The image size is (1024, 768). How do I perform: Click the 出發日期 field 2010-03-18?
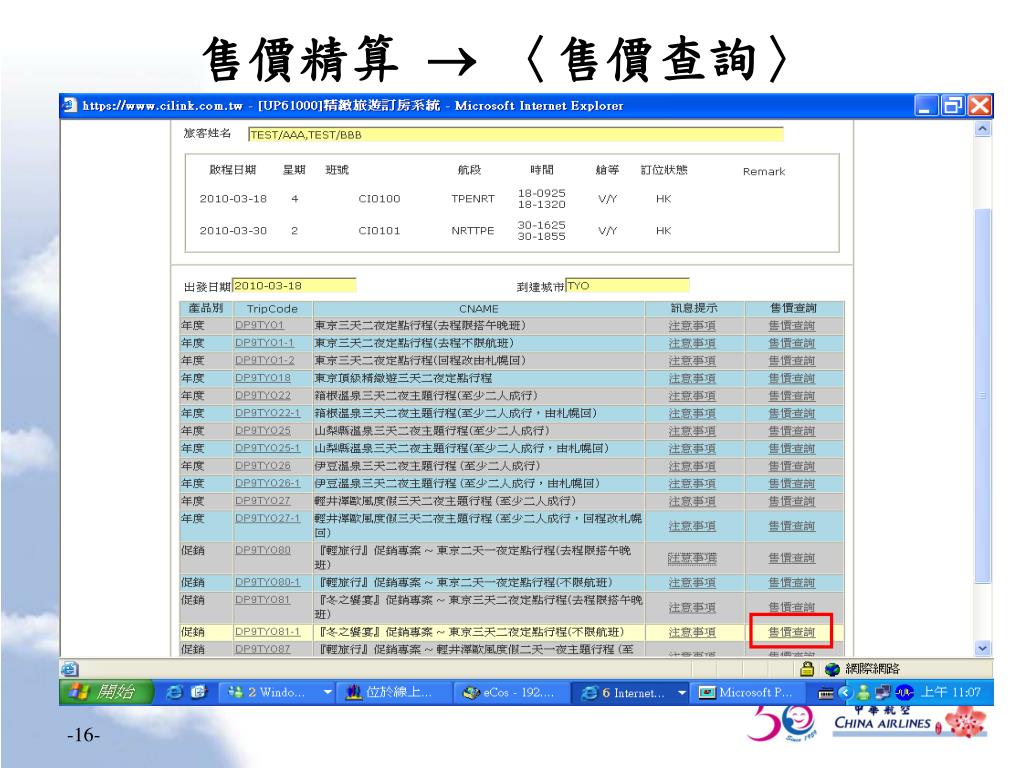click(x=294, y=285)
